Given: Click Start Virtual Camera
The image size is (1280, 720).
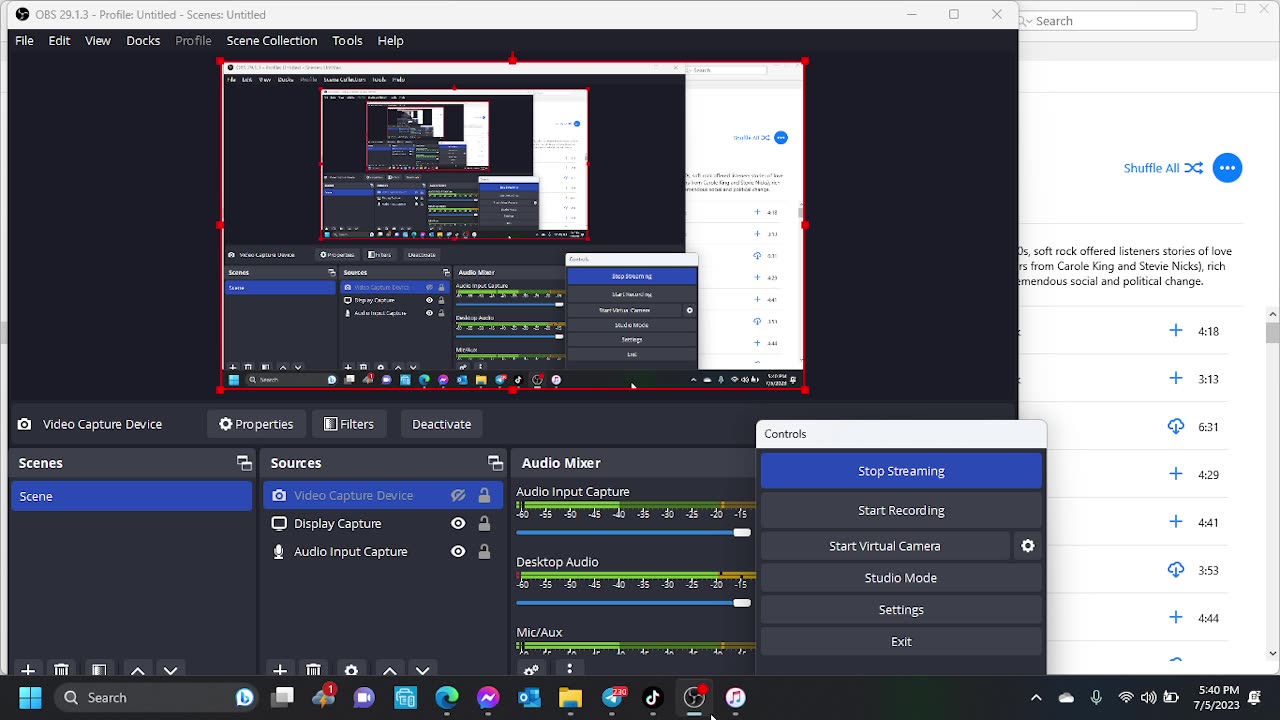Looking at the screenshot, I should (x=885, y=546).
